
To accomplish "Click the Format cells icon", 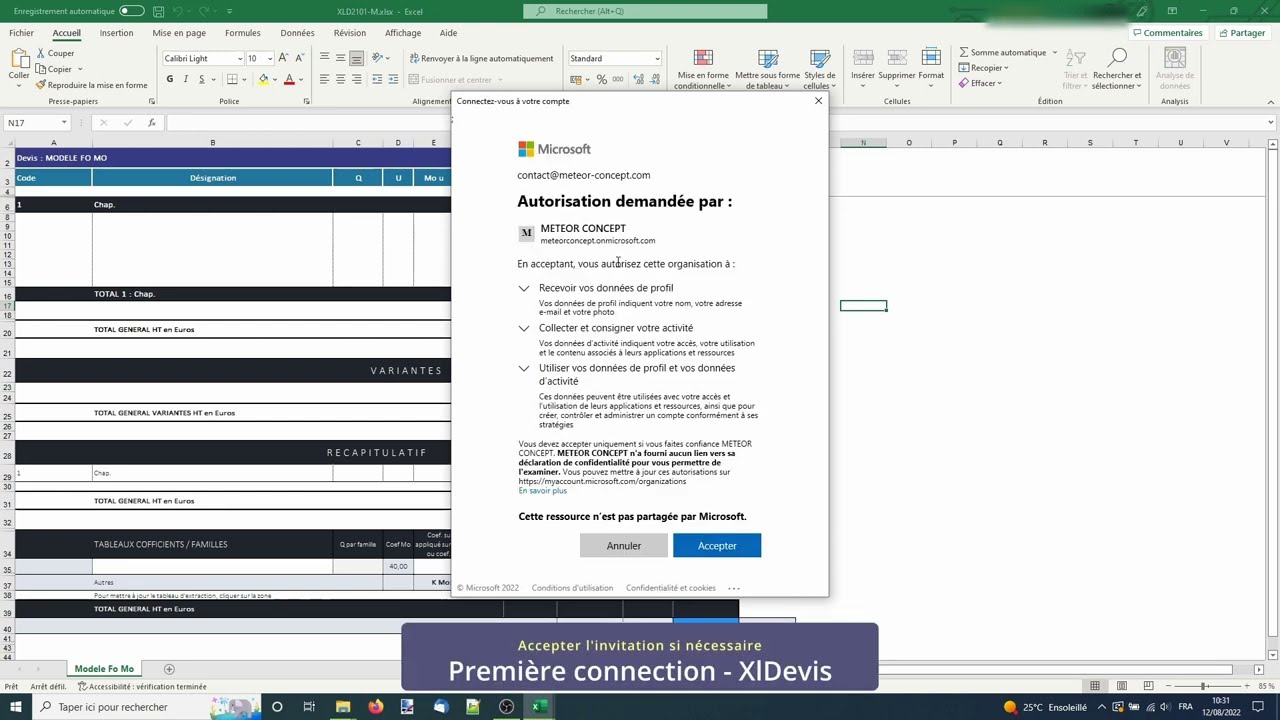I will coord(931,59).
